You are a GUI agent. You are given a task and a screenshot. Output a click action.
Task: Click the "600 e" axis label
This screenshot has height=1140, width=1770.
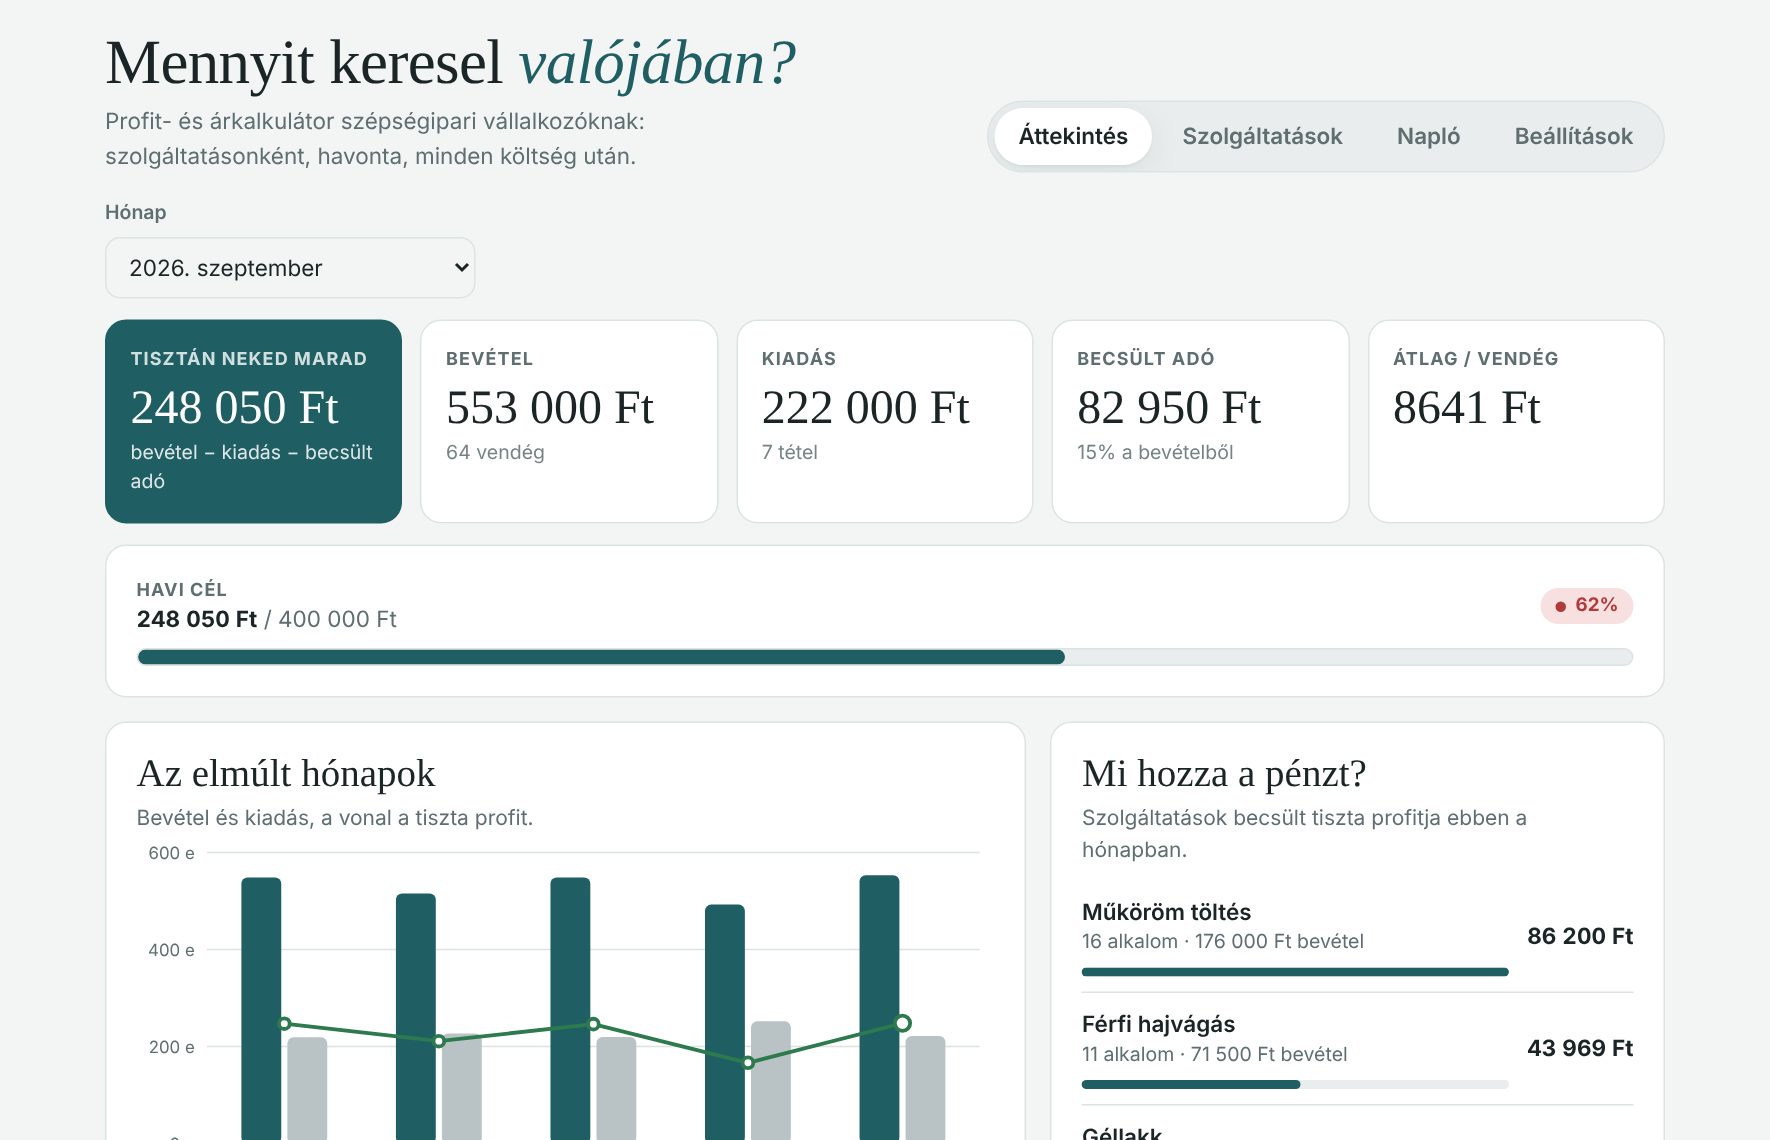[x=171, y=853]
